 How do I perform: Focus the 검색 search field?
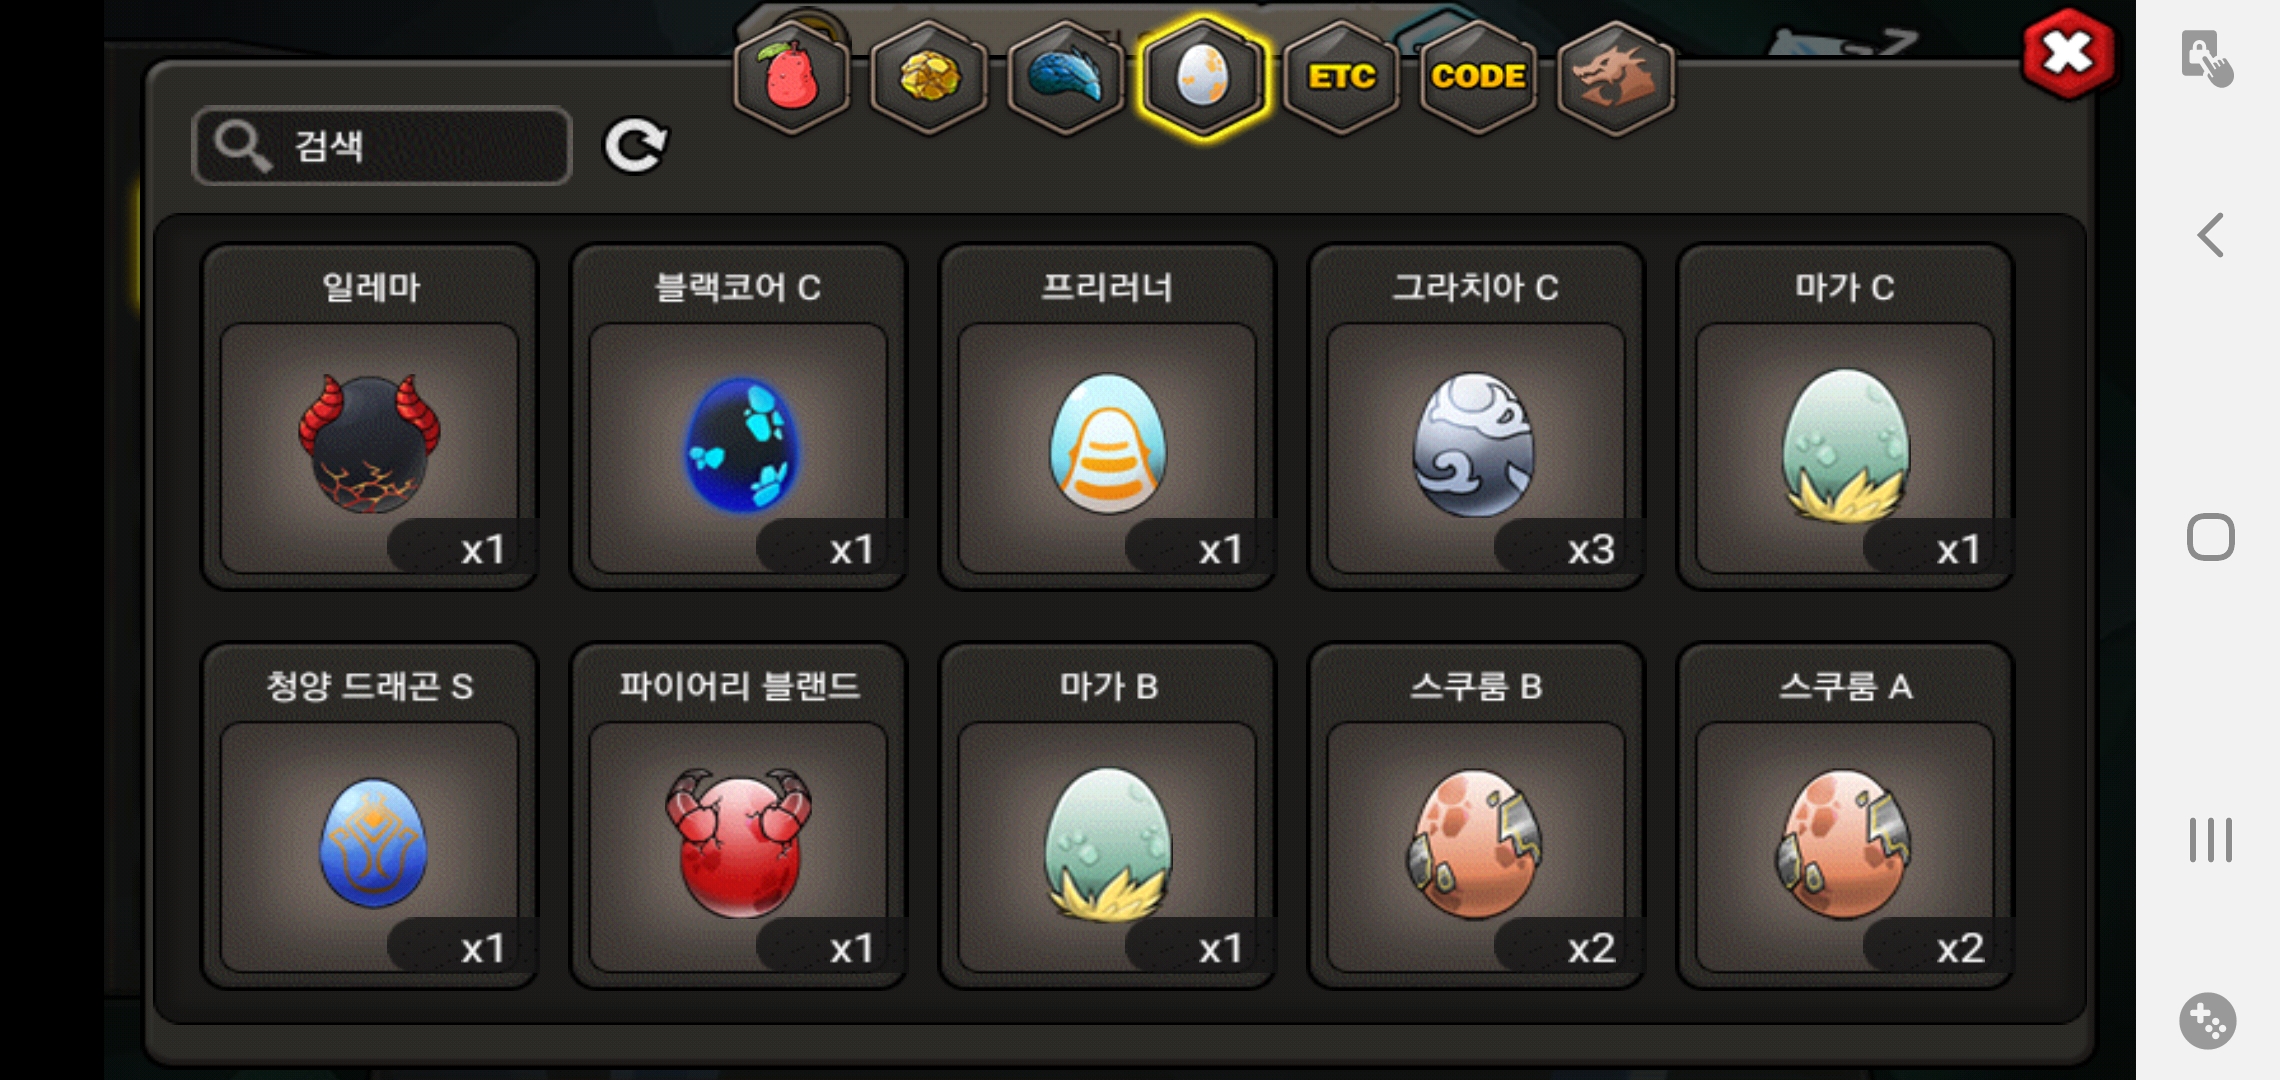tap(381, 146)
